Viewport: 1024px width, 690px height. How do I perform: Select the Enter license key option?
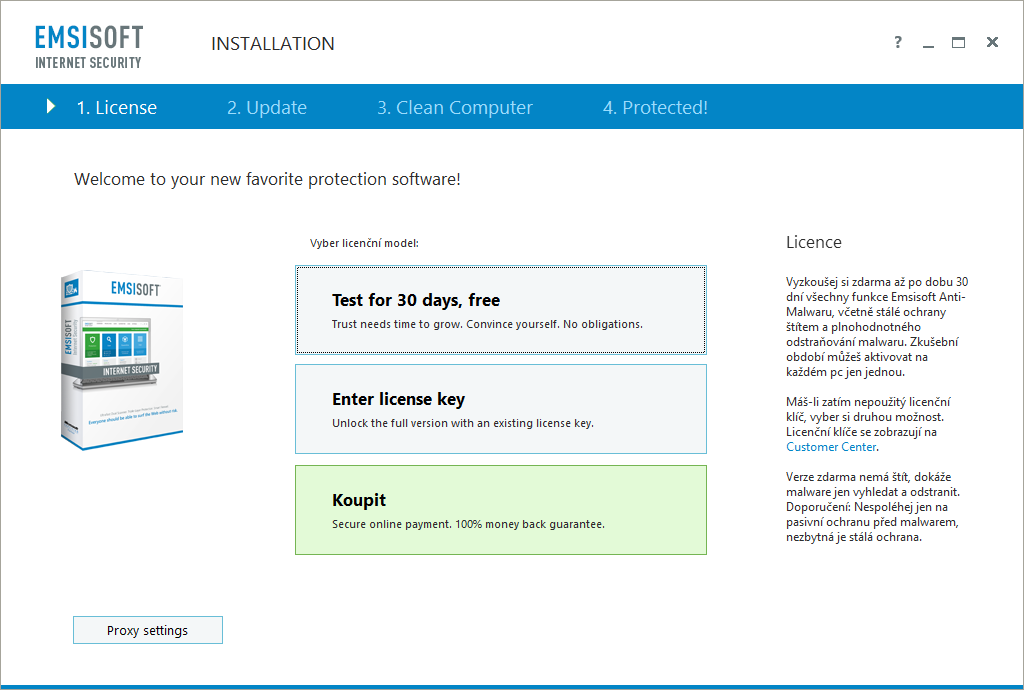tap(500, 409)
